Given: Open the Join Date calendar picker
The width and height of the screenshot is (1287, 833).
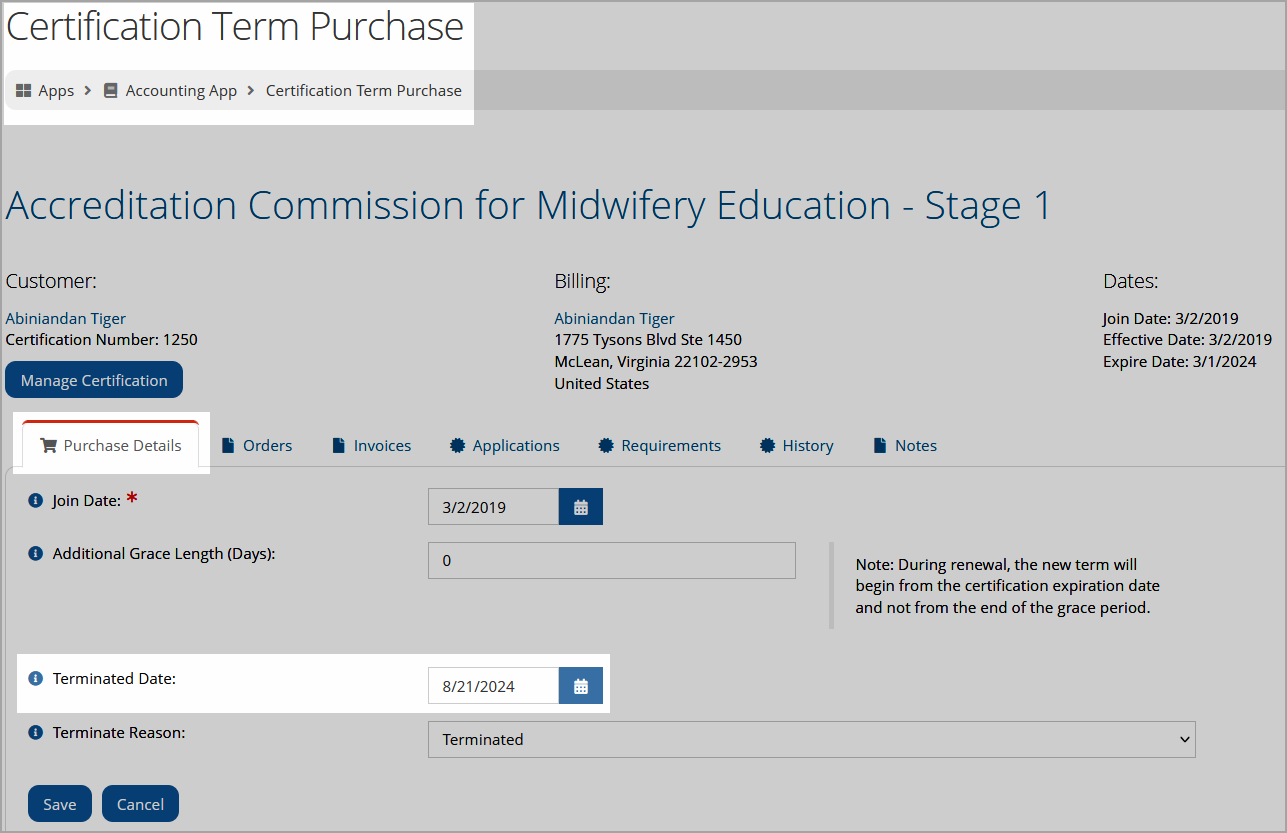Looking at the screenshot, I should tap(581, 507).
